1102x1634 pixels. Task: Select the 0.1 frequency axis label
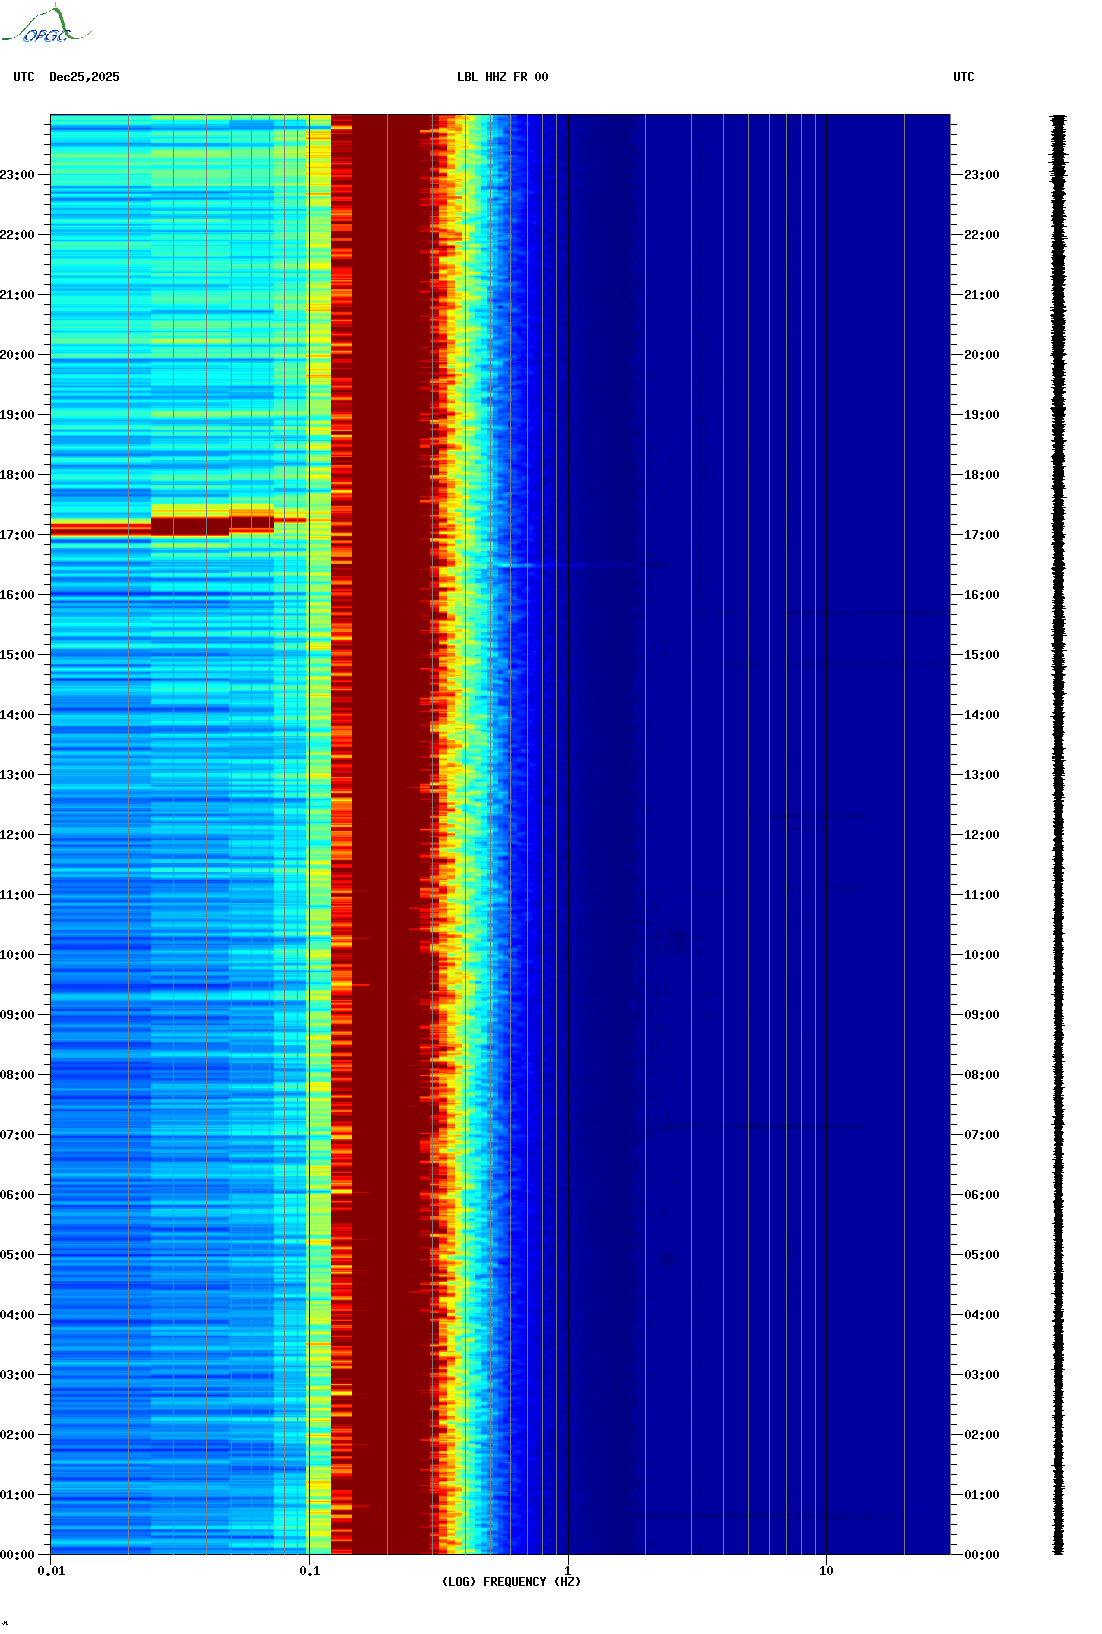click(310, 1571)
